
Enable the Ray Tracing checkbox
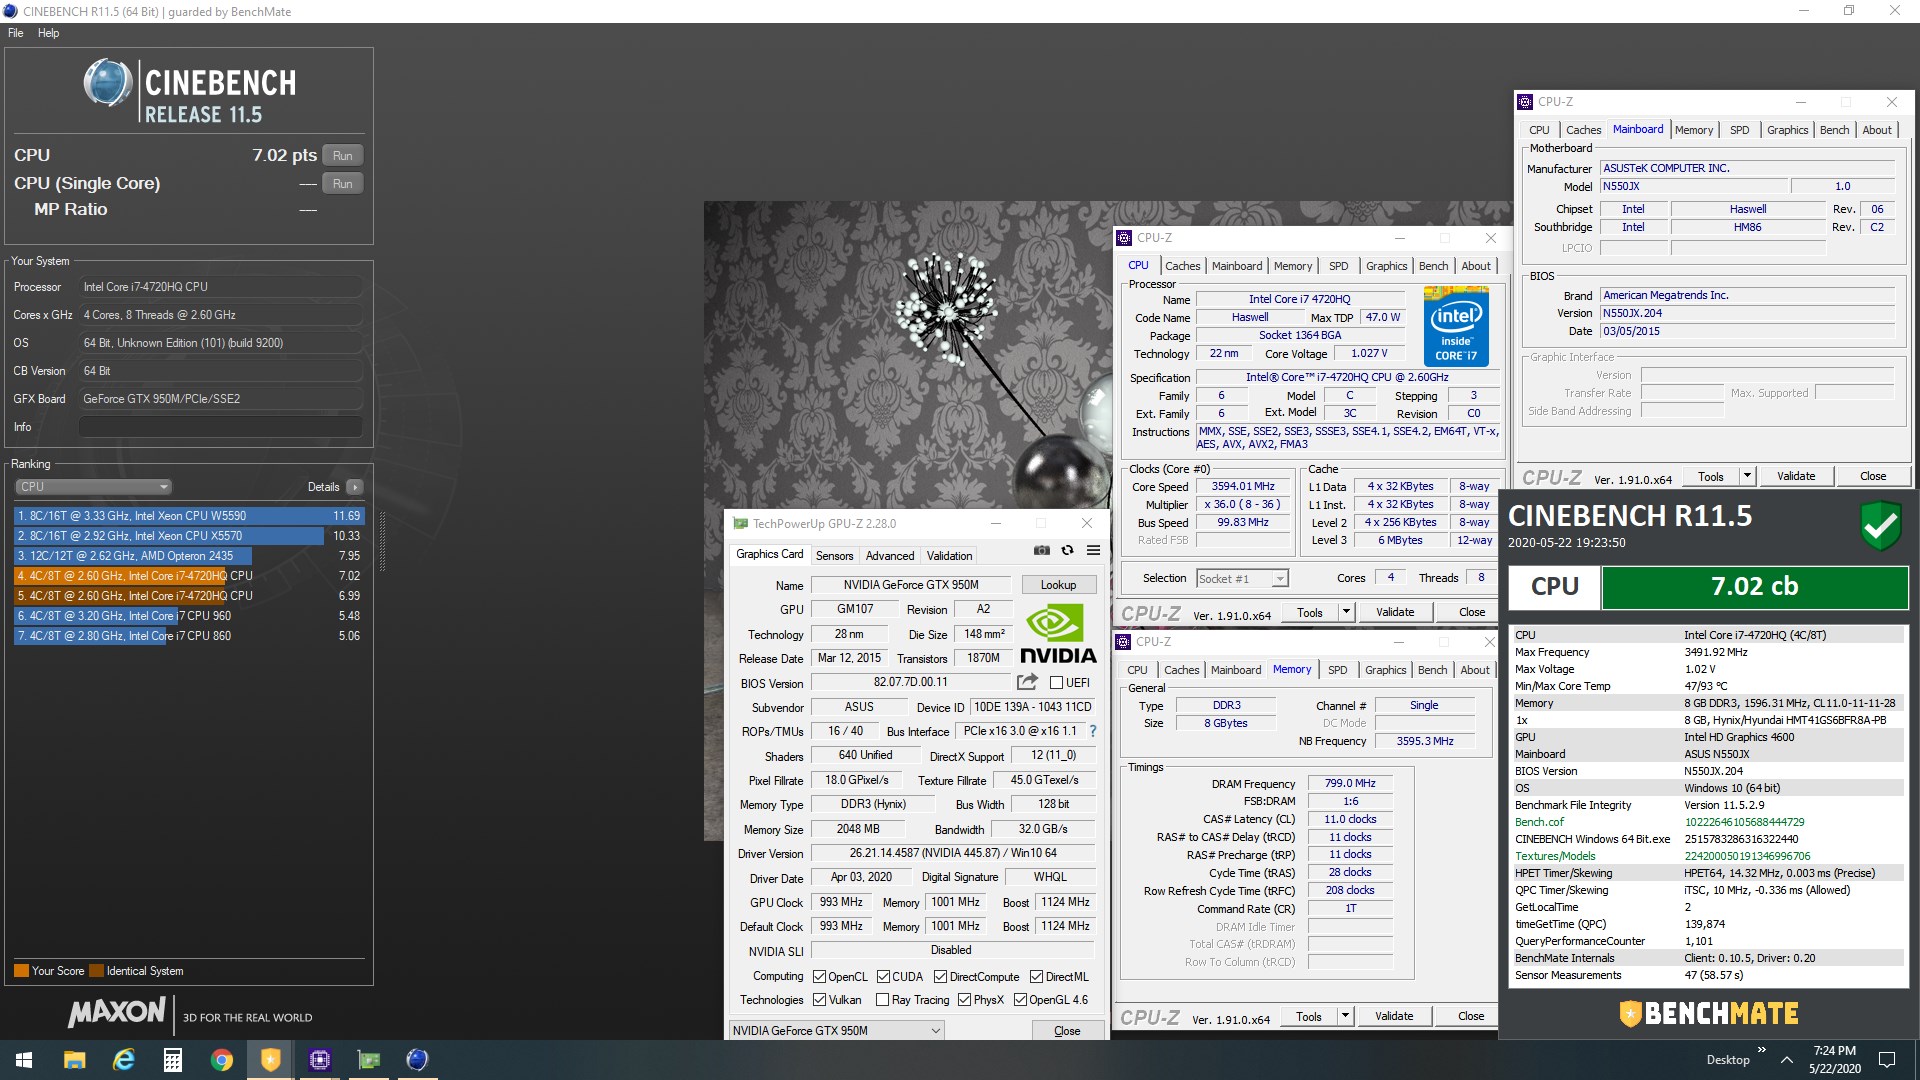(x=882, y=1000)
